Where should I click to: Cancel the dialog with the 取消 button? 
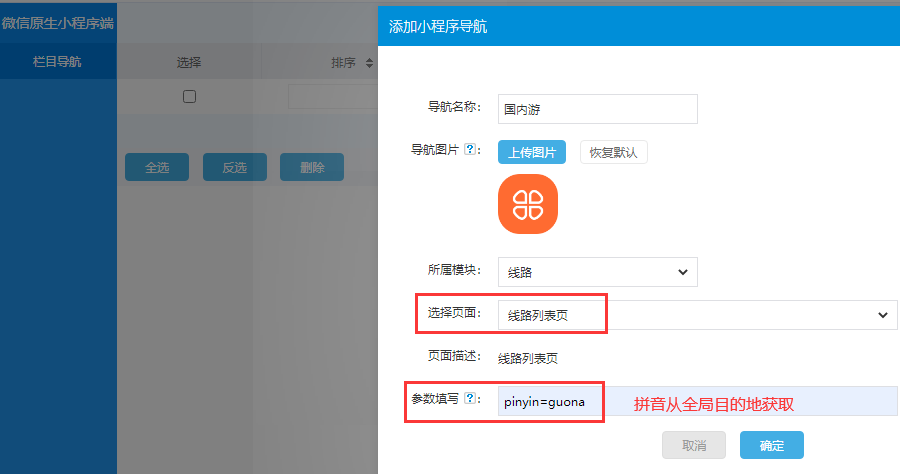tap(694, 445)
